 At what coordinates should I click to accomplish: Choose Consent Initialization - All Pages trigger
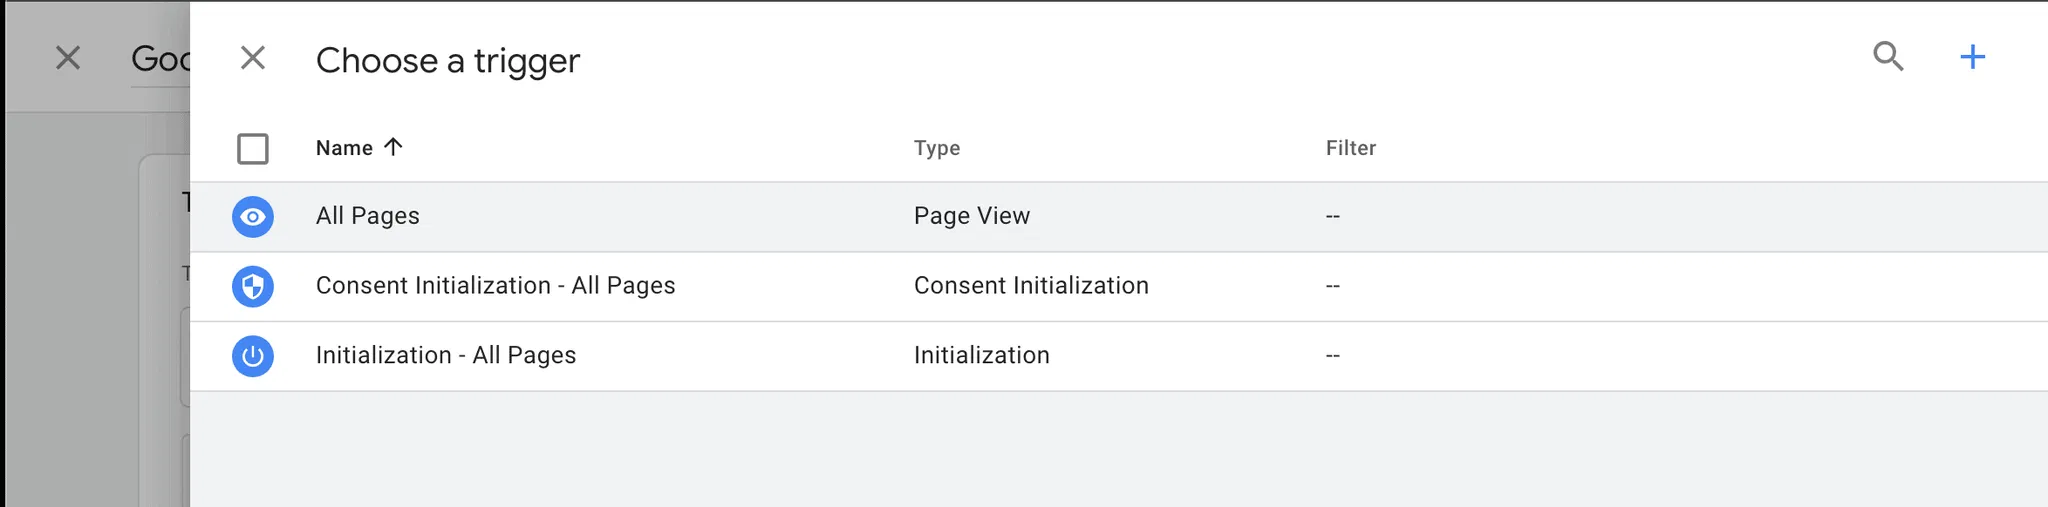(495, 286)
